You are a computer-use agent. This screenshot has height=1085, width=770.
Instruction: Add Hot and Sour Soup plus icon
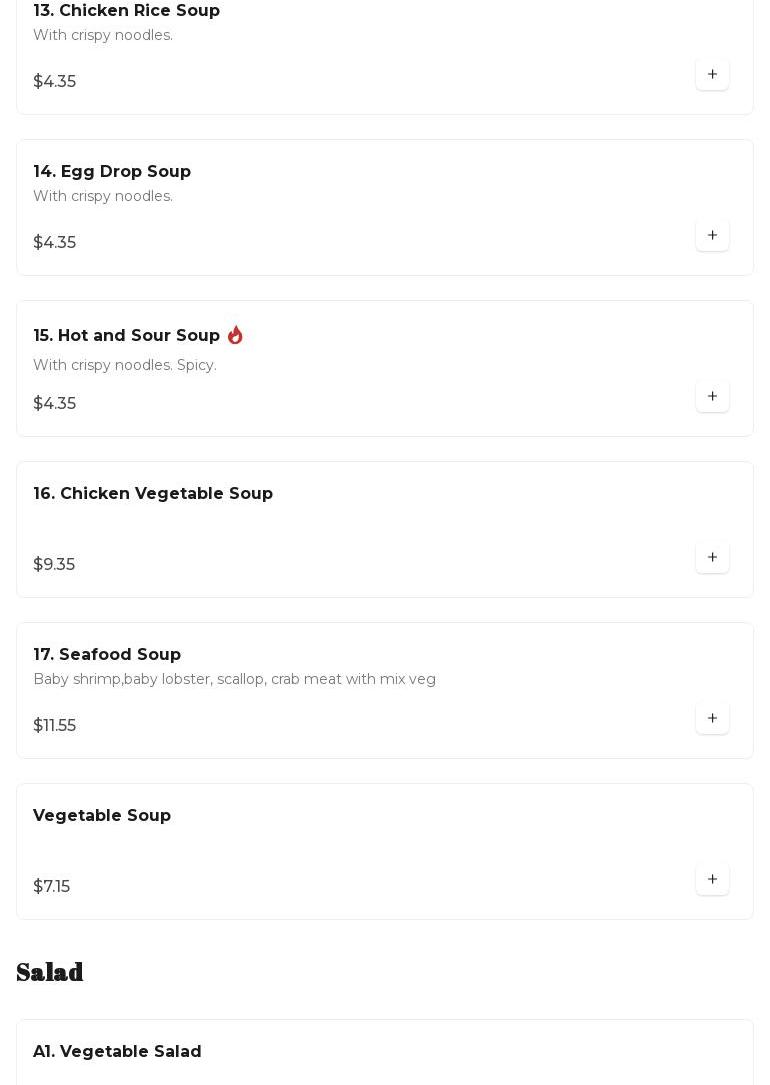(x=712, y=396)
